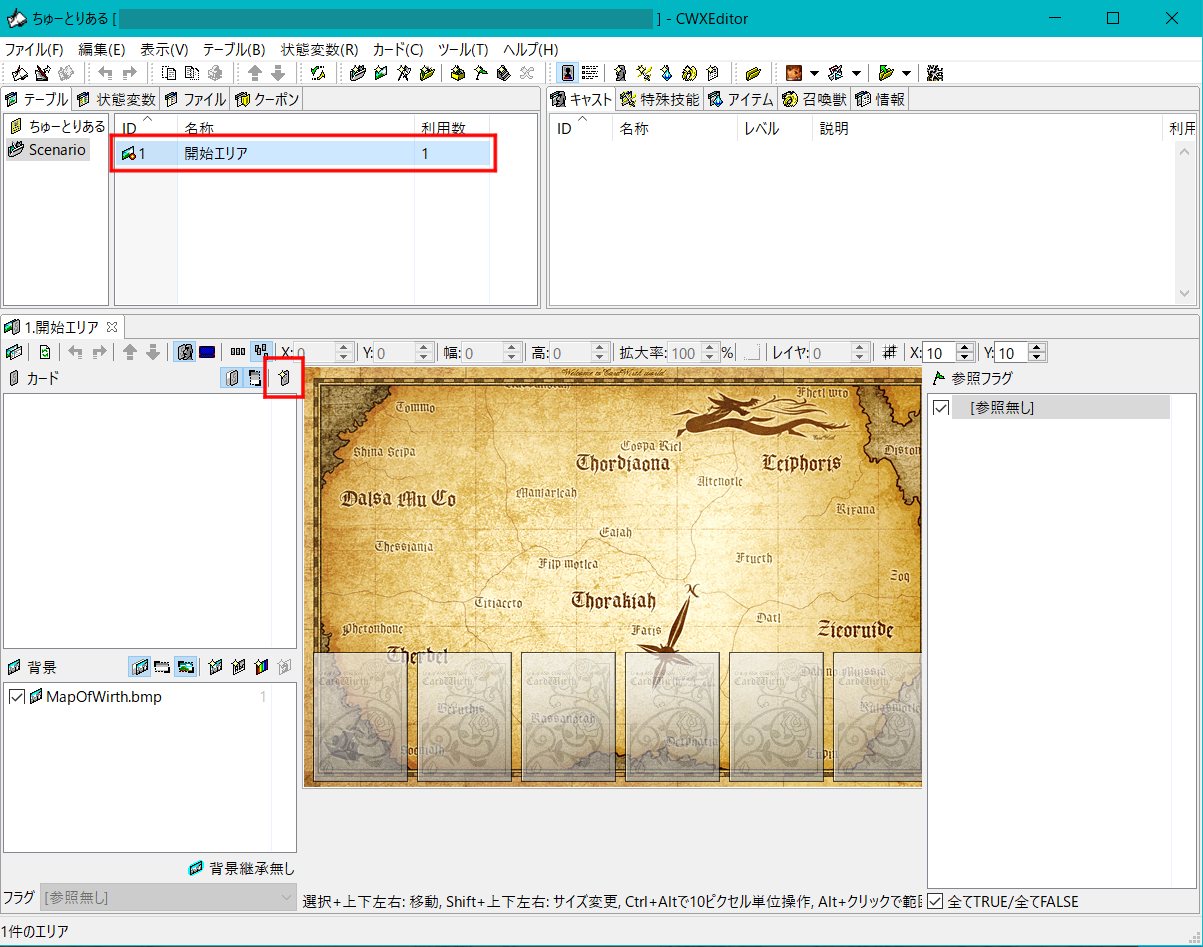The image size is (1203, 947).
Task: Open the 表示(V) menu
Action: click(x=164, y=49)
